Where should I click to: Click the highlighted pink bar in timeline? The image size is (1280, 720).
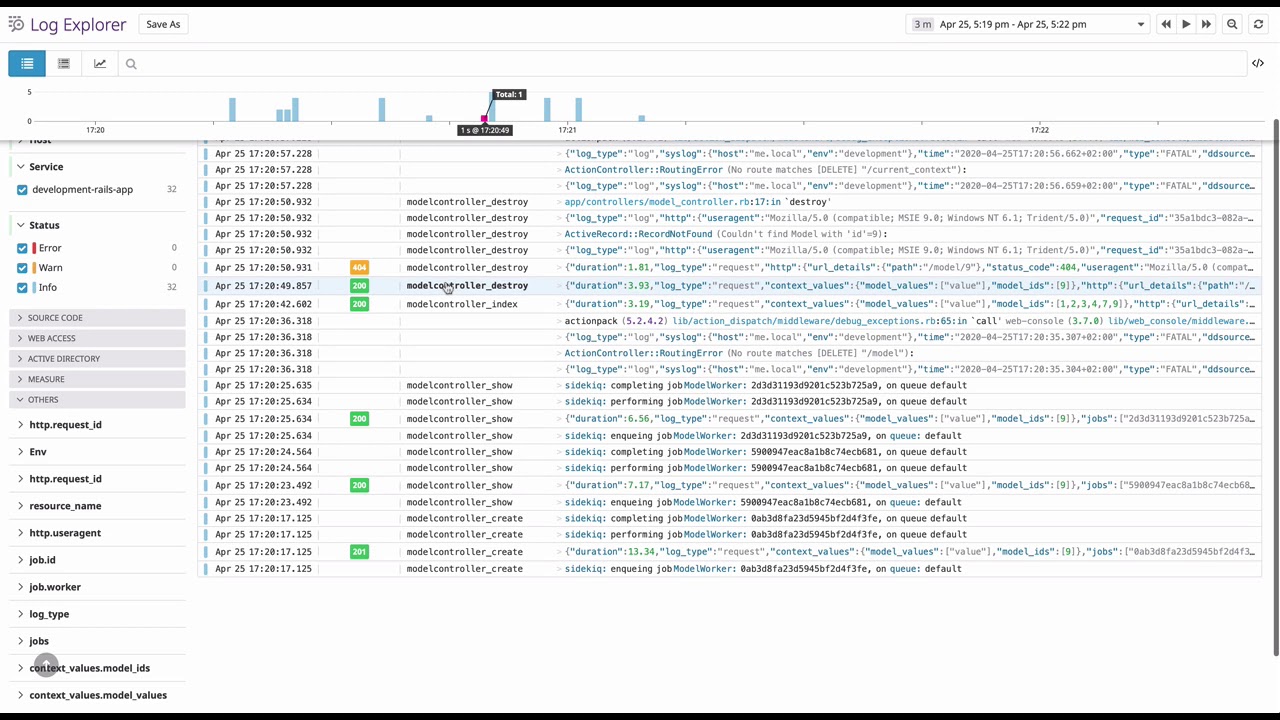click(484, 118)
